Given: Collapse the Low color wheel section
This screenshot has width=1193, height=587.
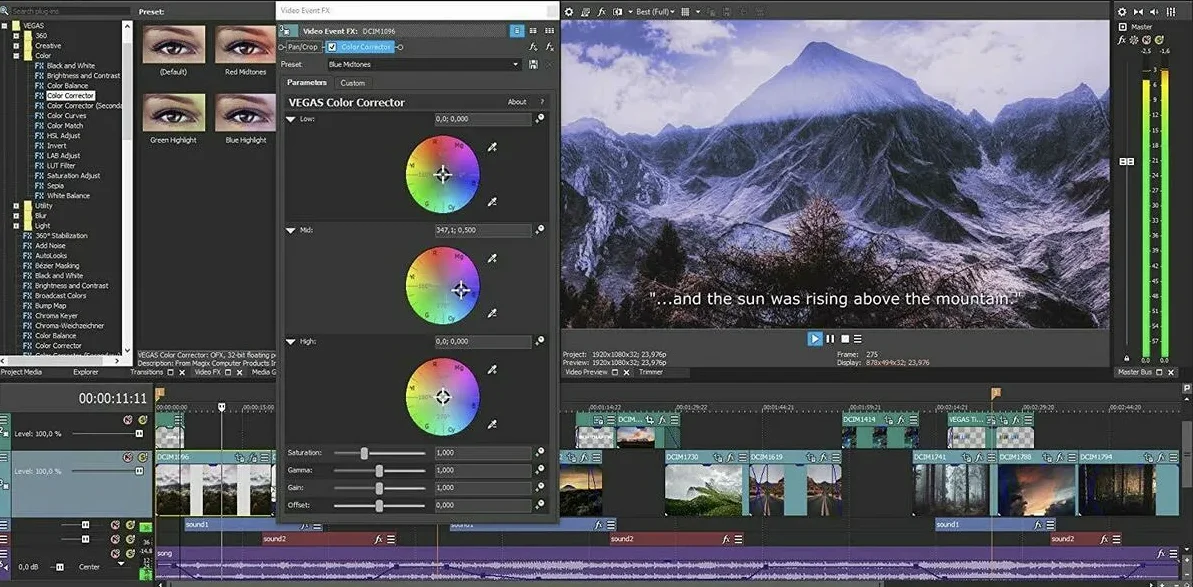Looking at the screenshot, I should (291, 119).
